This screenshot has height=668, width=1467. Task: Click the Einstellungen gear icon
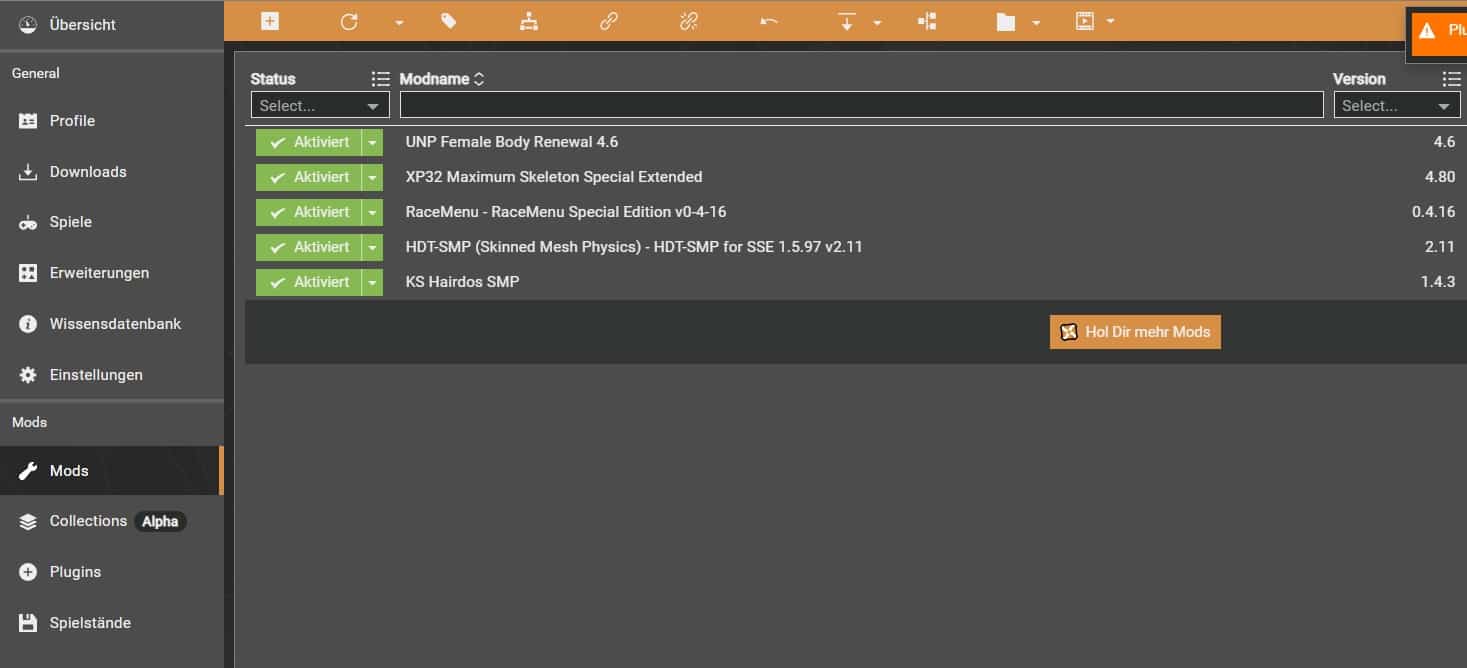28,375
